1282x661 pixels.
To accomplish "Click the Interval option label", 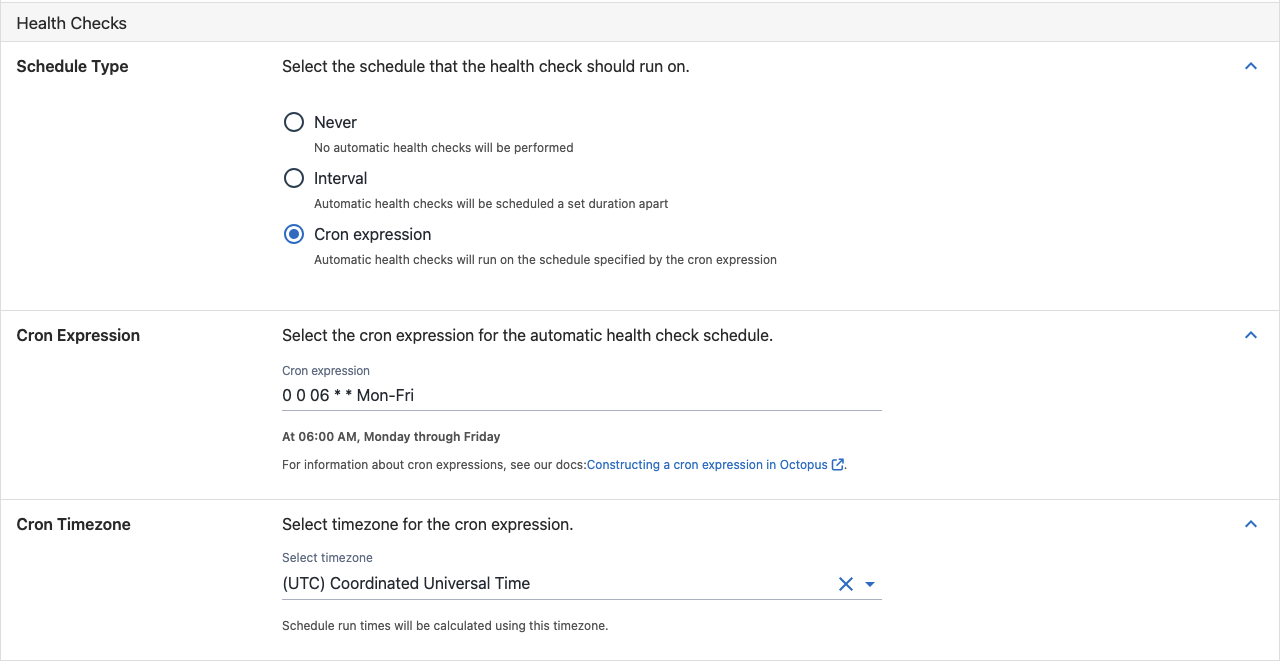I will pyautogui.click(x=341, y=178).
